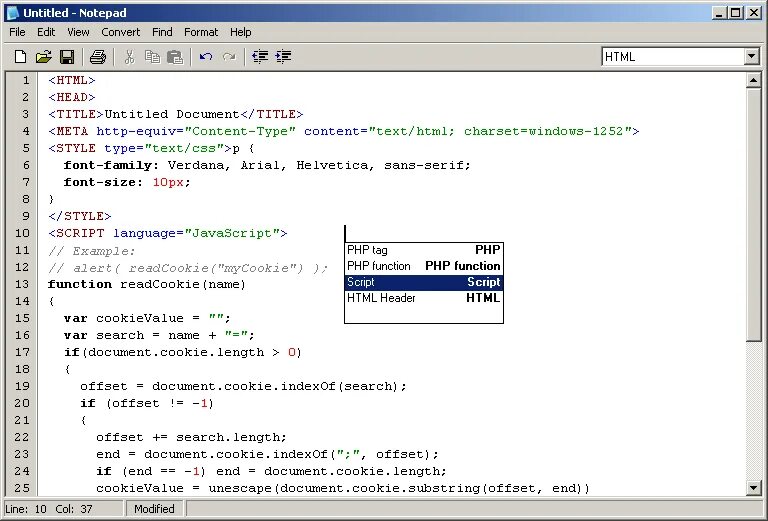Open the Find menu
Viewport: 768px width, 521px height.
162,32
